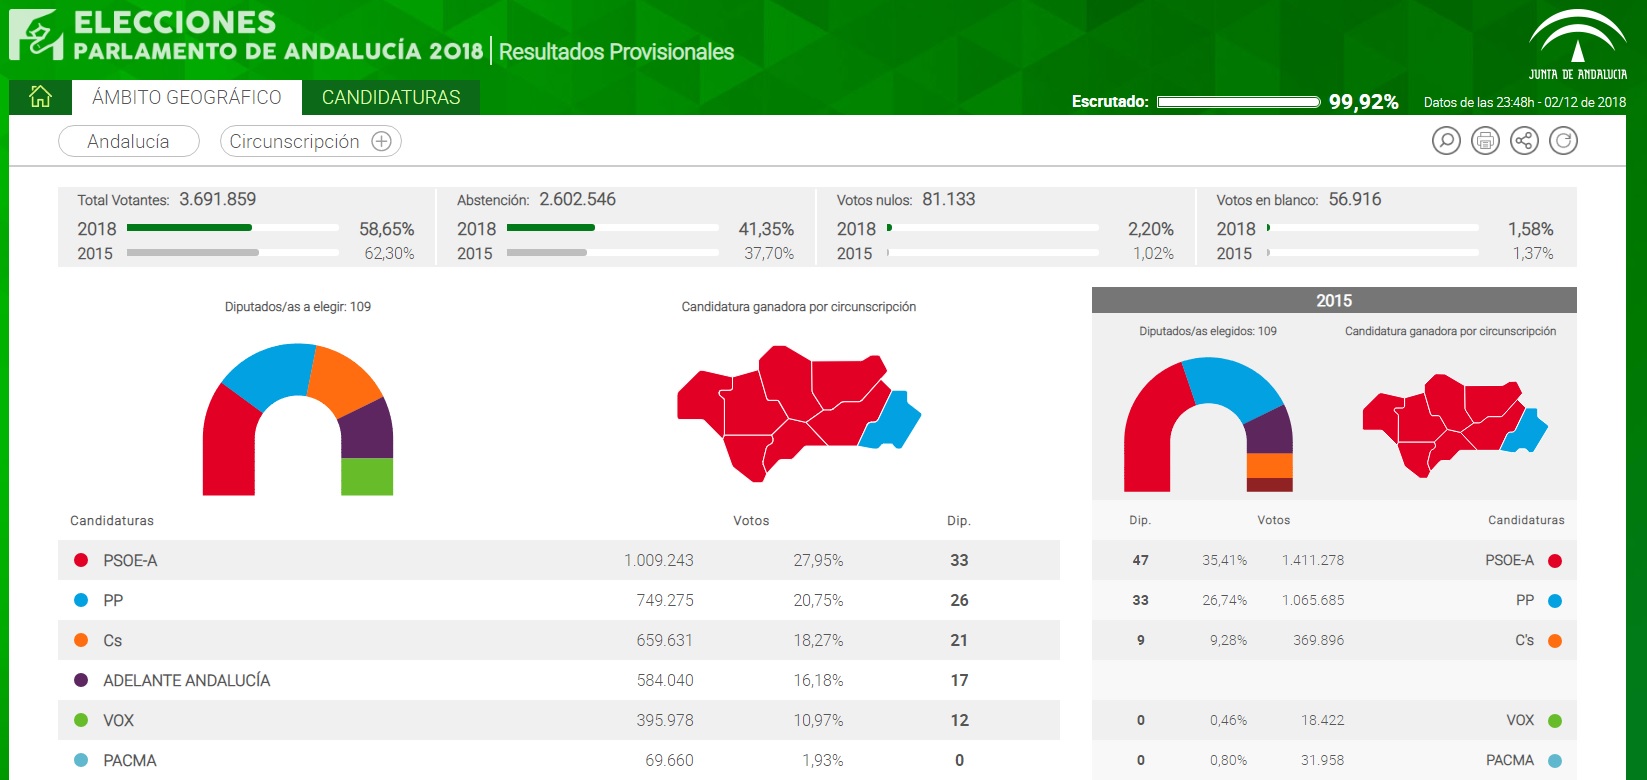Click the elections ballot logo at top left
1647x780 pixels.
point(36,35)
